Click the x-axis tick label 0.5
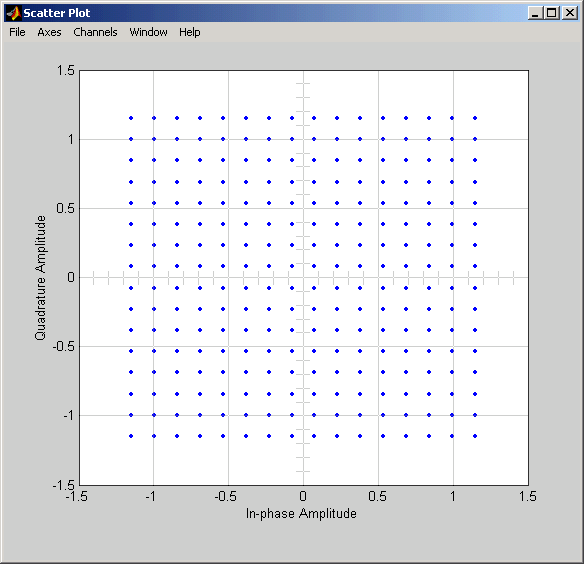584x564 pixels. (x=377, y=496)
